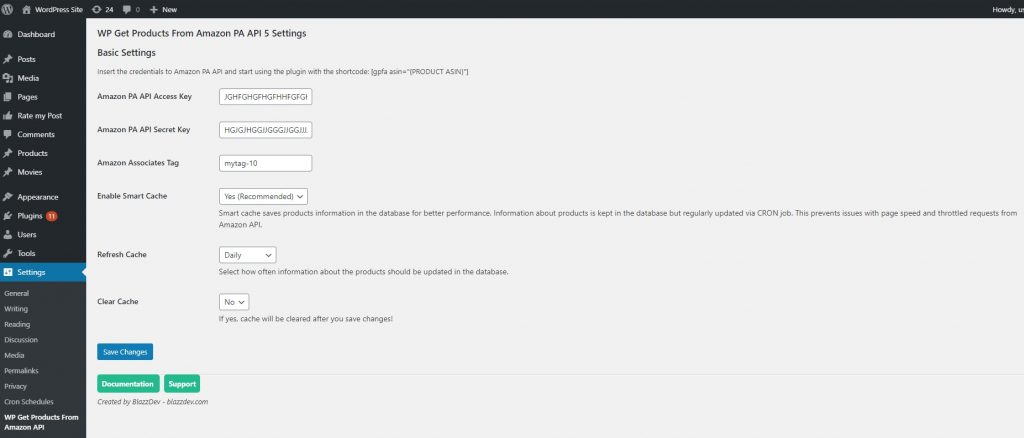Click the Save Changes button
1024x438 pixels.
point(125,352)
